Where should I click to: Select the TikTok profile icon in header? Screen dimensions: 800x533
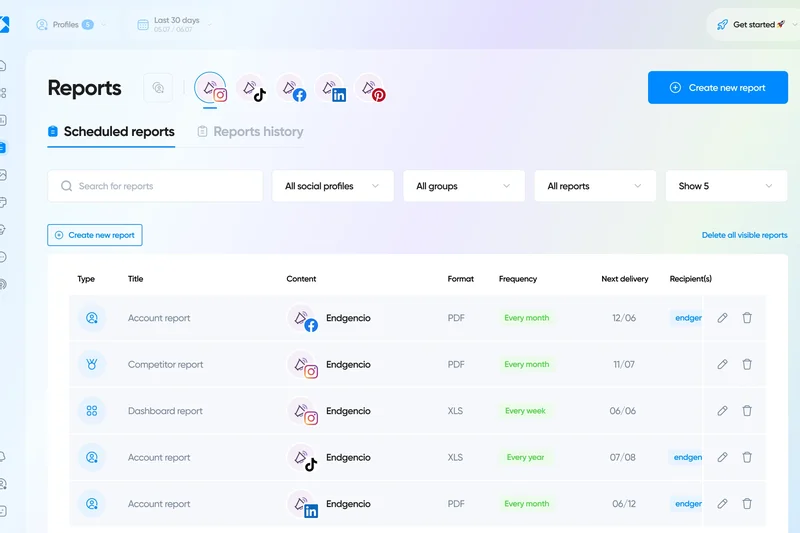point(252,90)
